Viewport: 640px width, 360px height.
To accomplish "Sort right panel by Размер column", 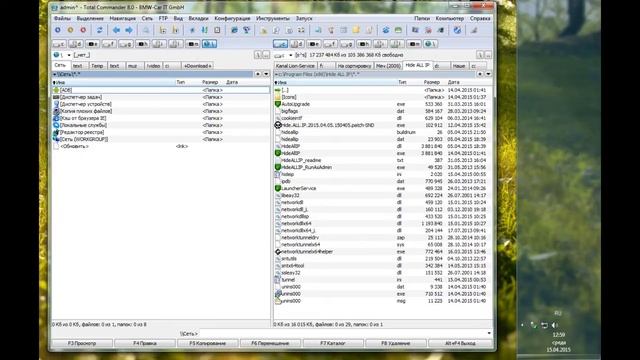I will (x=431, y=82).
